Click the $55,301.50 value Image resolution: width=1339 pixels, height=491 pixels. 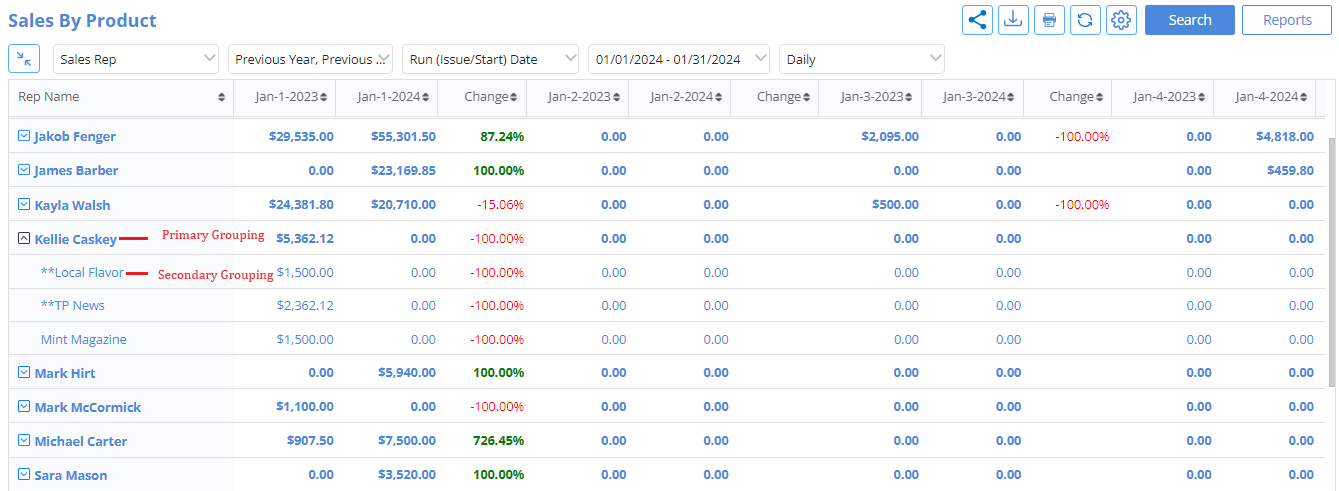click(403, 136)
